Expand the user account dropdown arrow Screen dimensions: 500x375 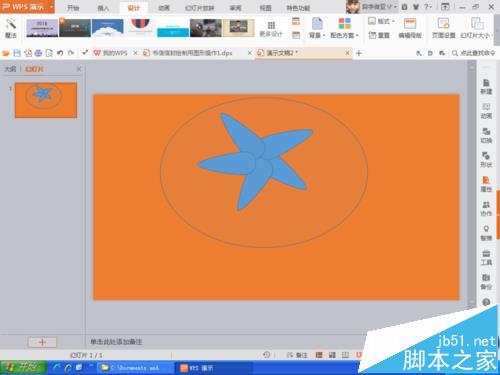pos(395,7)
